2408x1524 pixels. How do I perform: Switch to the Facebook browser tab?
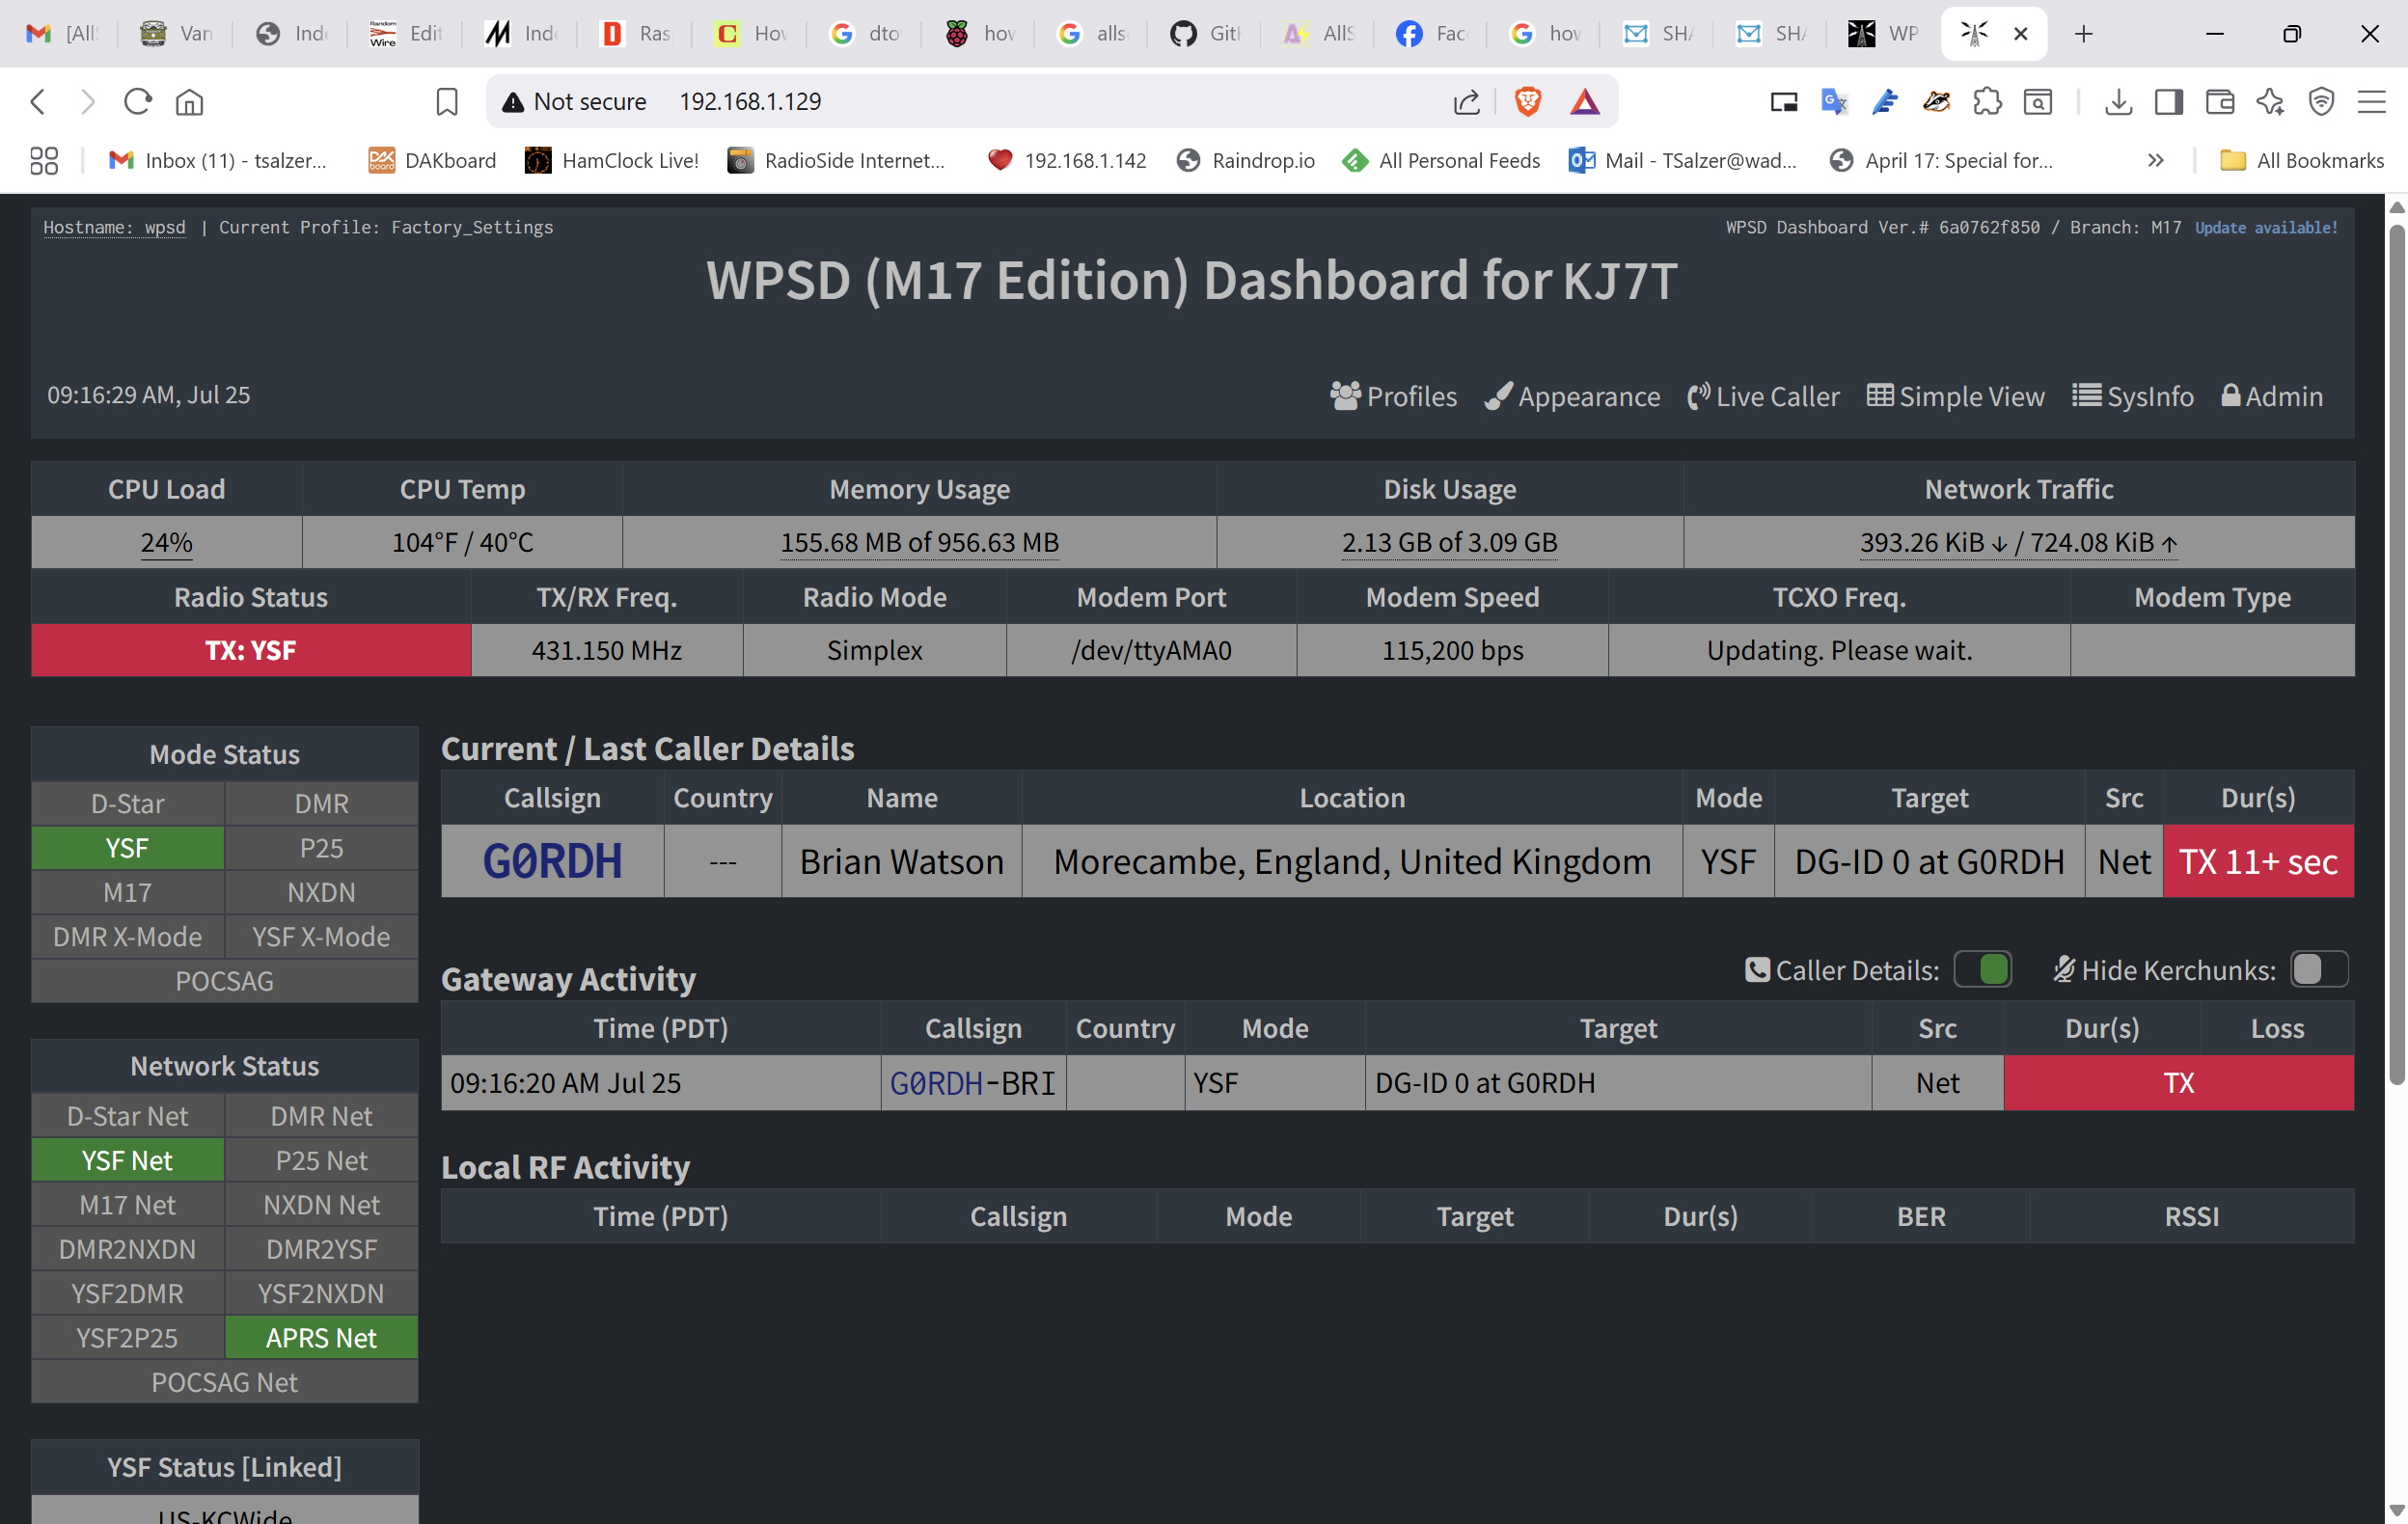[x=1431, y=33]
